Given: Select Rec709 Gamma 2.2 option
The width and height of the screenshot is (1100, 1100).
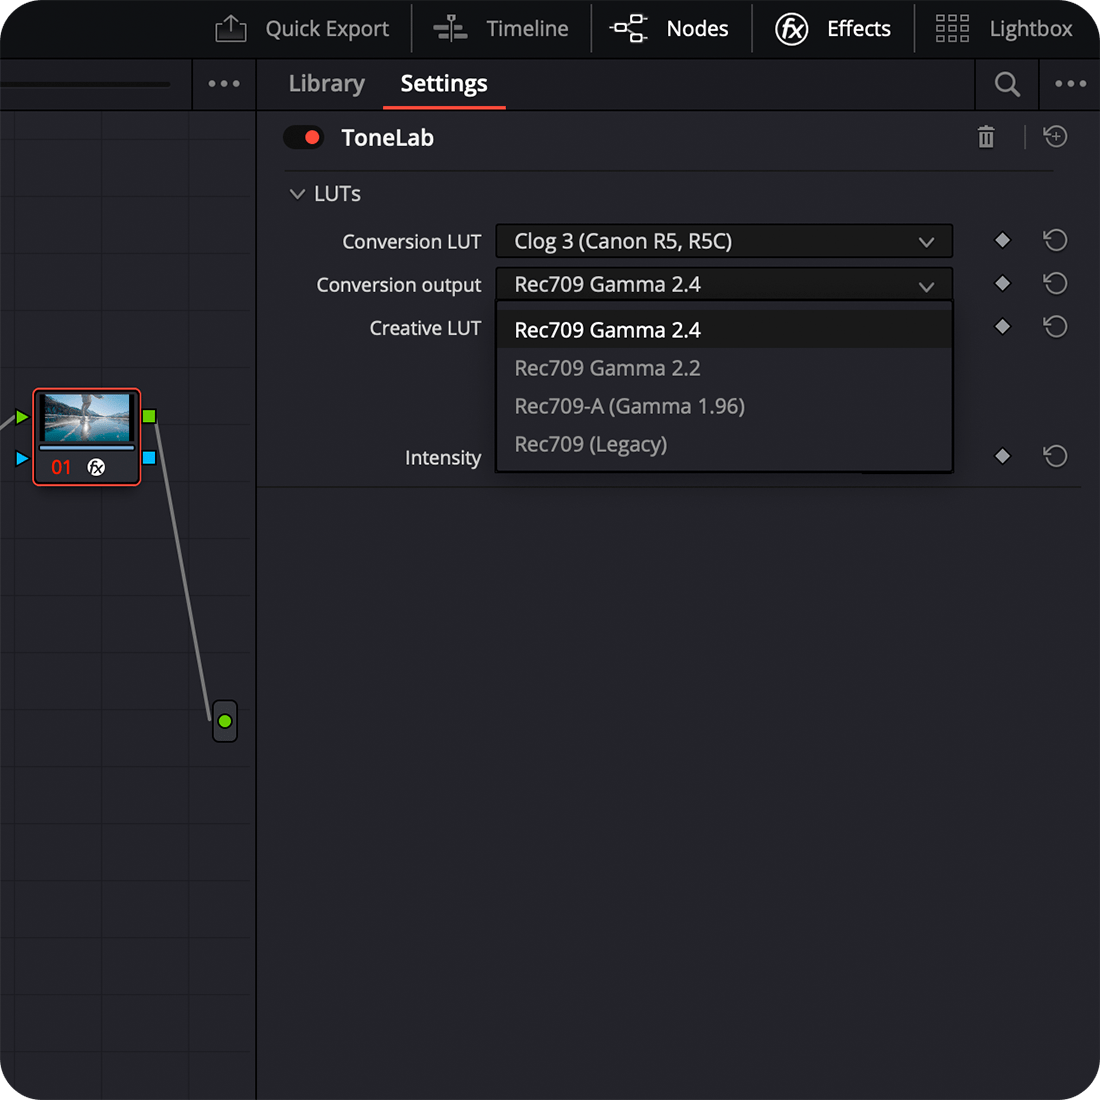Looking at the screenshot, I should pyautogui.click(x=607, y=368).
